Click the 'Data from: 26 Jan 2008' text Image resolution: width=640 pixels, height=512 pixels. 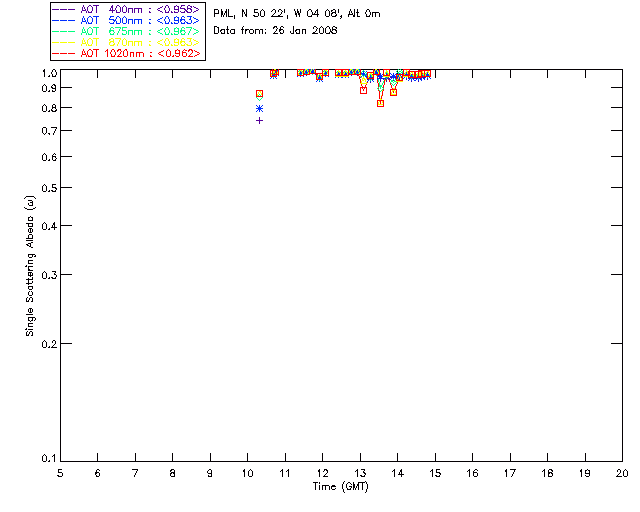tap(275, 31)
